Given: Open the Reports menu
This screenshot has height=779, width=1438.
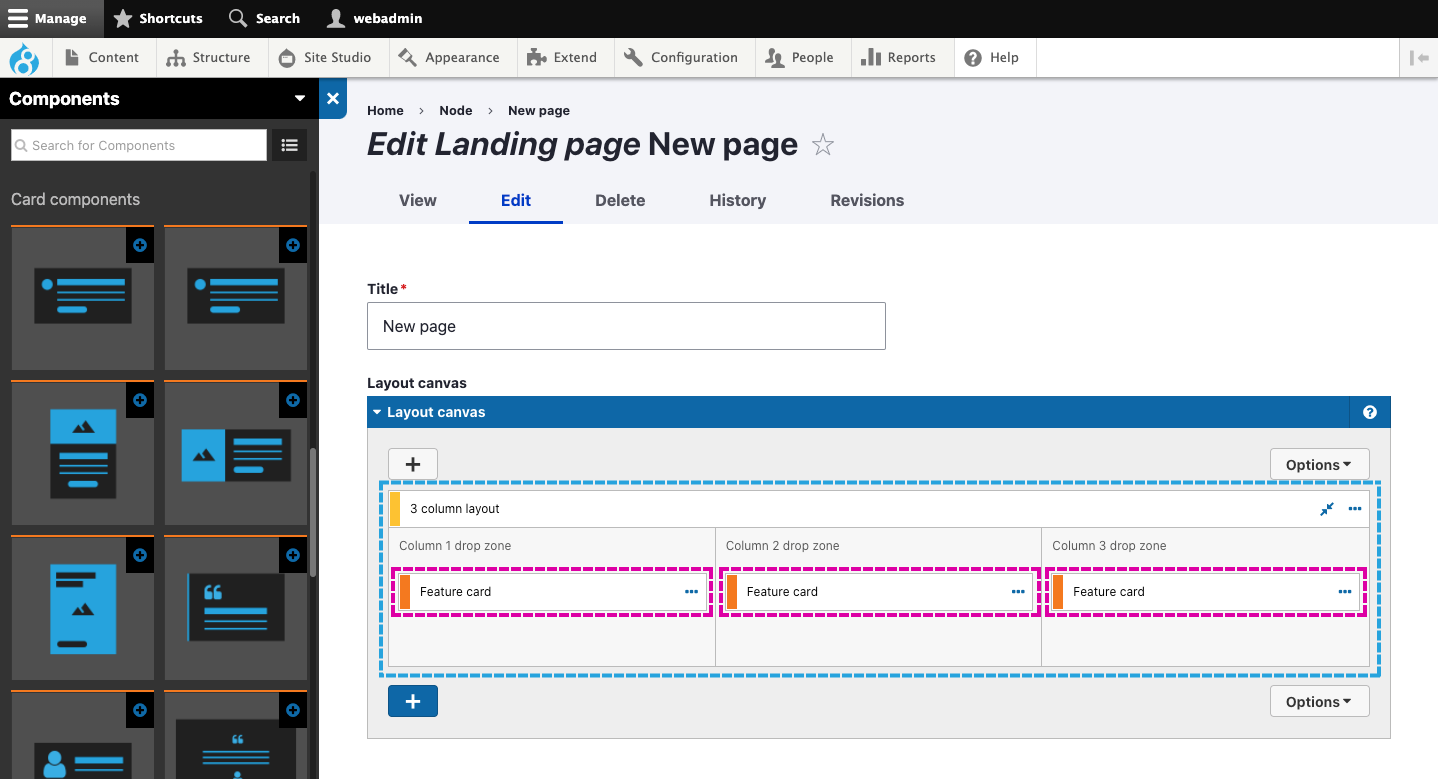Looking at the screenshot, I should click(x=899, y=57).
